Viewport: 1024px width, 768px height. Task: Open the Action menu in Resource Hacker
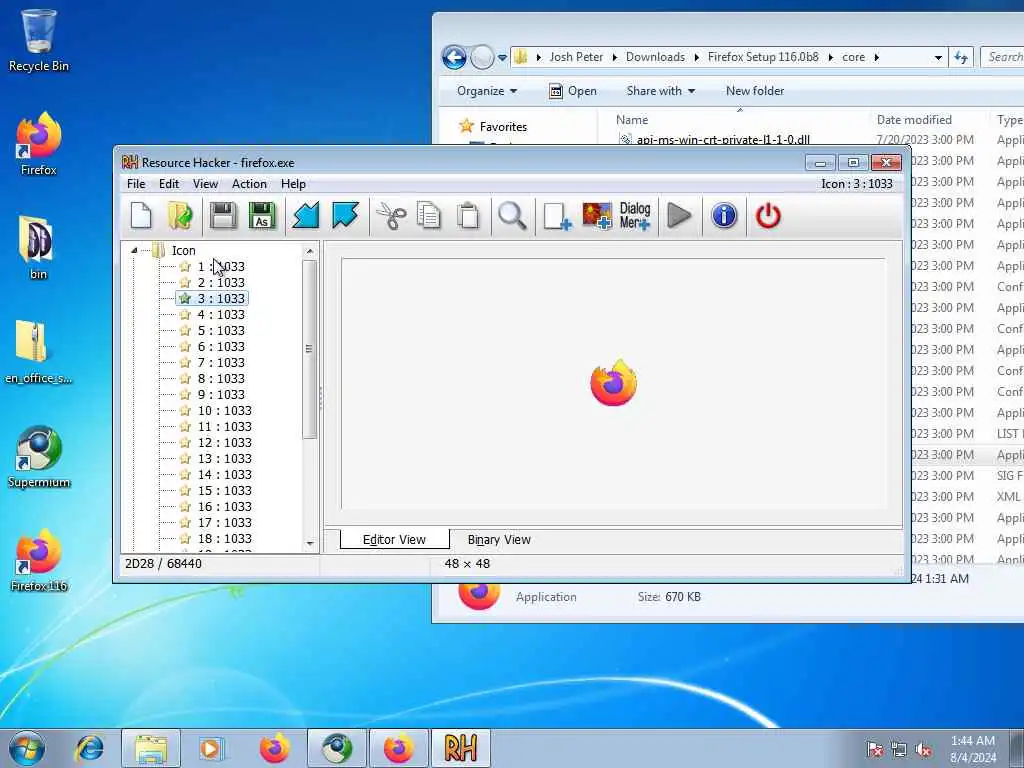pyautogui.click(x=249, y=184)
